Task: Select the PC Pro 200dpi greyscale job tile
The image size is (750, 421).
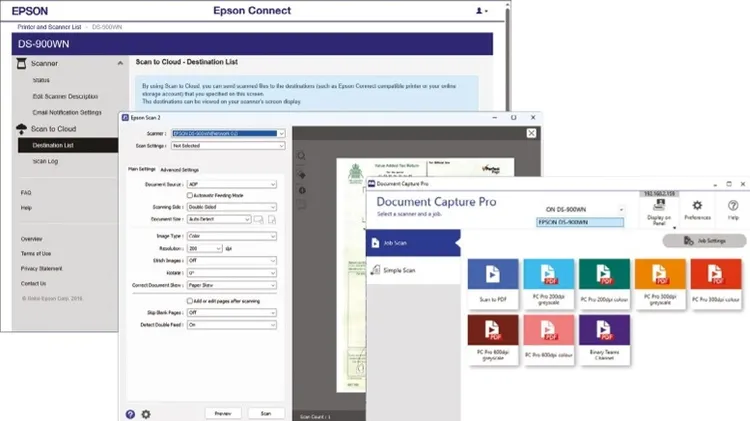Action: pyautogui.click(x=548, y=284)
